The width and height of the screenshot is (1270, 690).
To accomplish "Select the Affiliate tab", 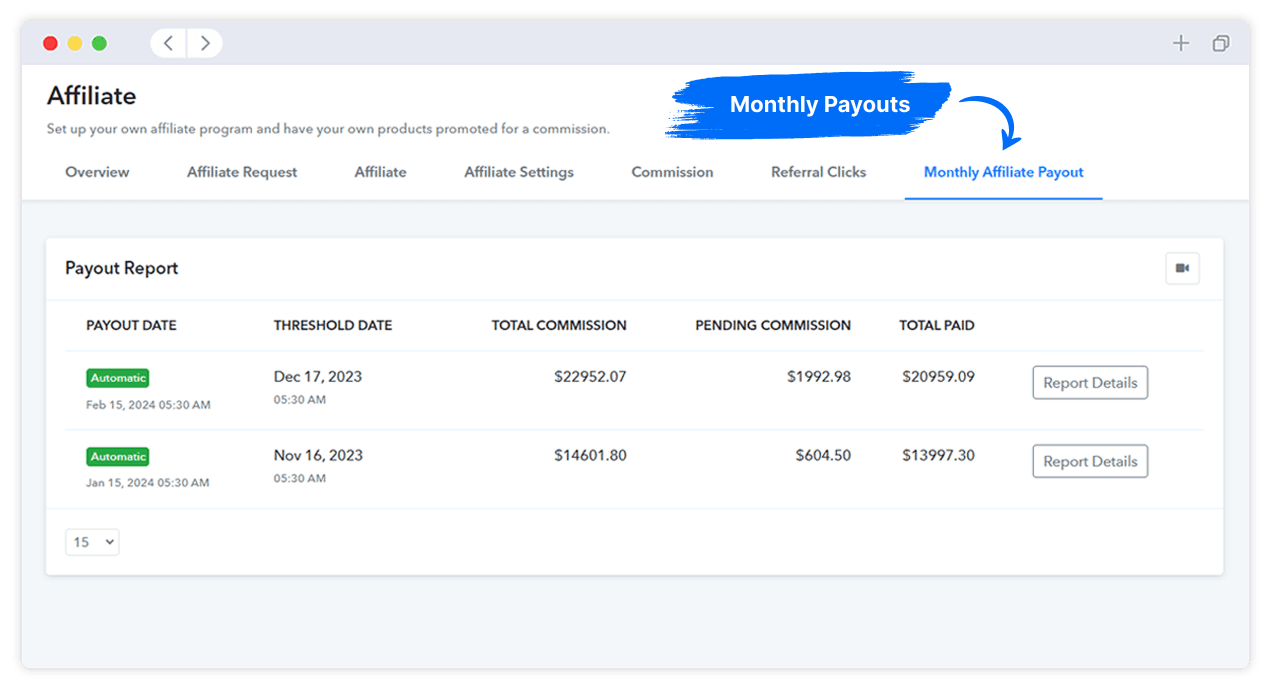I will (380, 171).
